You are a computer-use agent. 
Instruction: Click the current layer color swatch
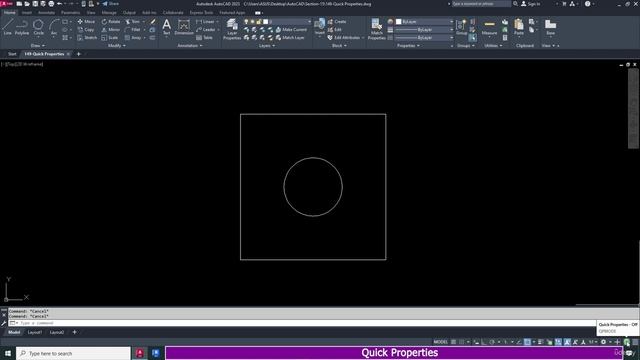tap(265, 21)
